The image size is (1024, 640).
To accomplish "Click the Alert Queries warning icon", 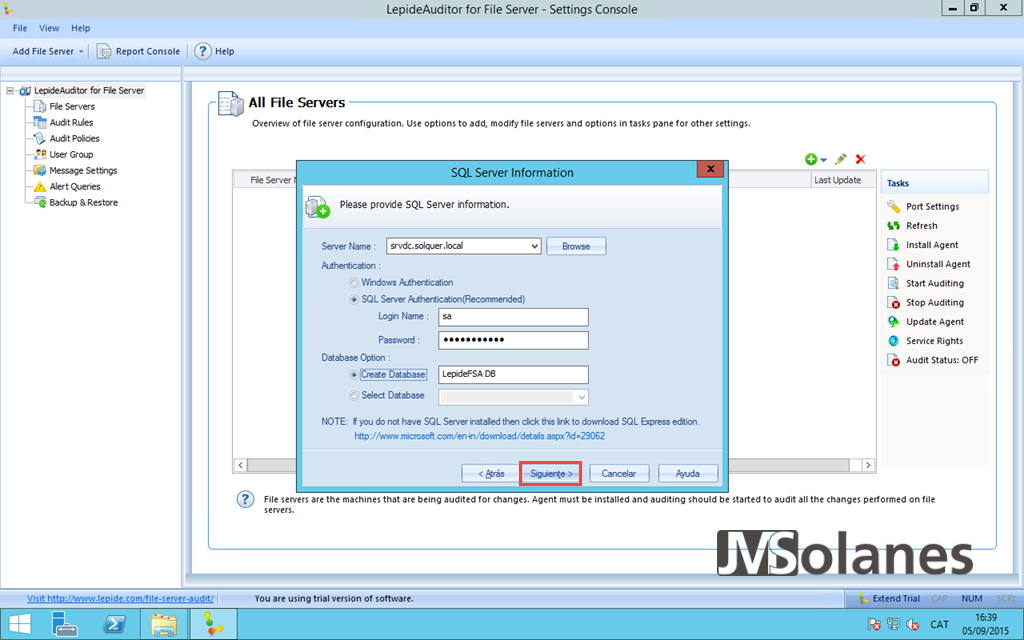I will pos(40,186).
